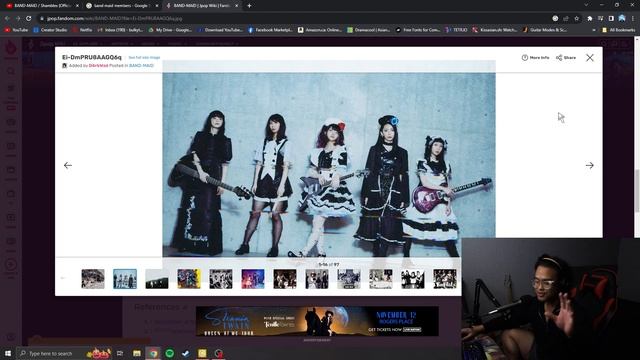Select the third dark landscape thumbnail
This screenshot has height=360, width=640.
point(157,279)
